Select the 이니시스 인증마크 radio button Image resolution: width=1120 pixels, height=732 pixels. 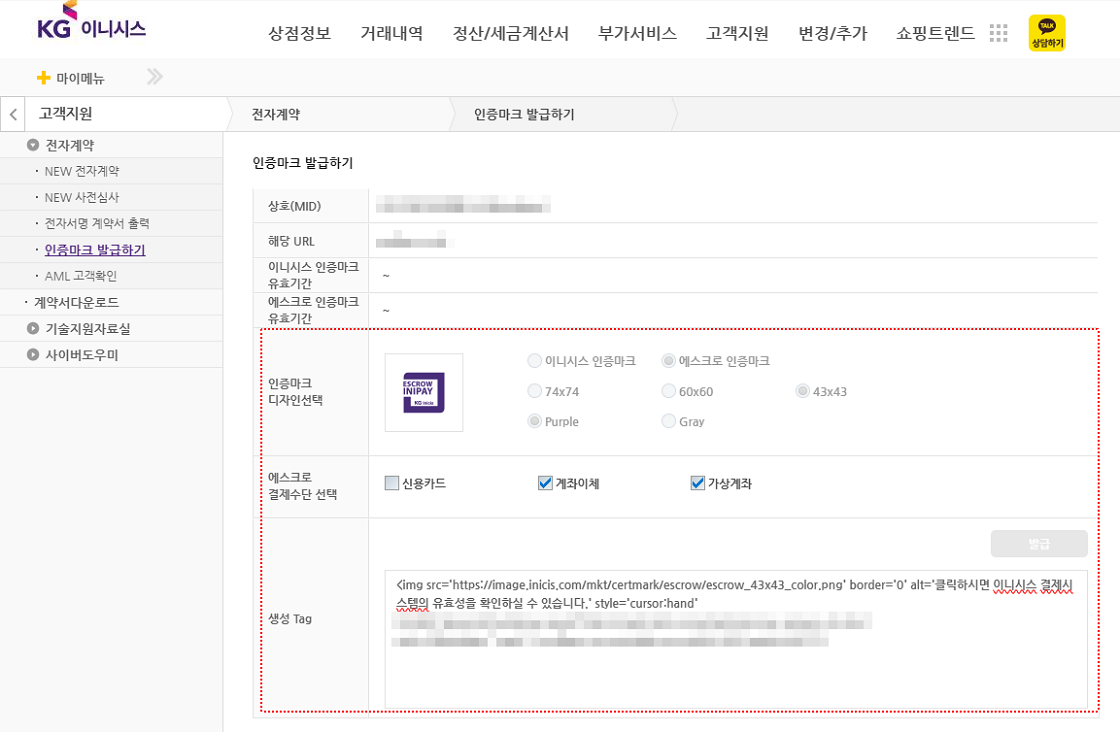pos(535,361)
